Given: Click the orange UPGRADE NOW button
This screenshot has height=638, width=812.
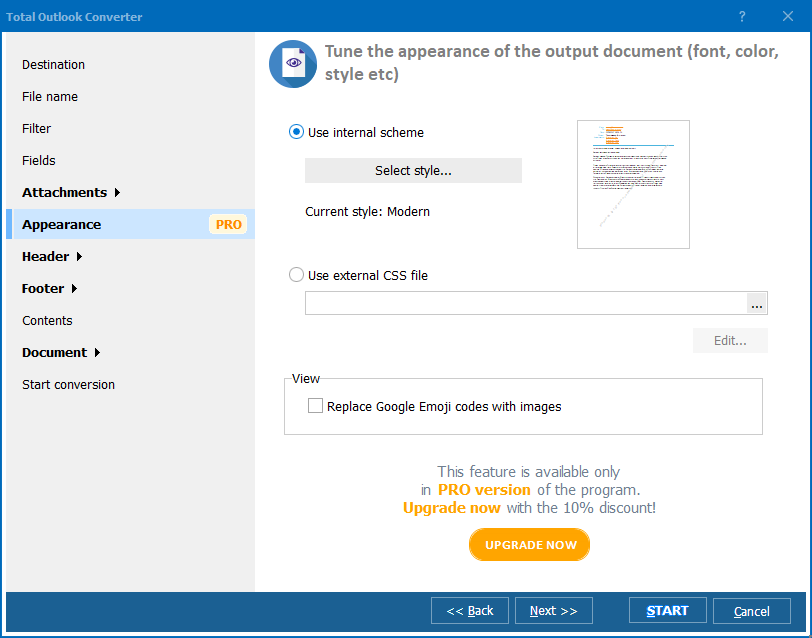Looking at the screenshot, I should click(530, 545).
